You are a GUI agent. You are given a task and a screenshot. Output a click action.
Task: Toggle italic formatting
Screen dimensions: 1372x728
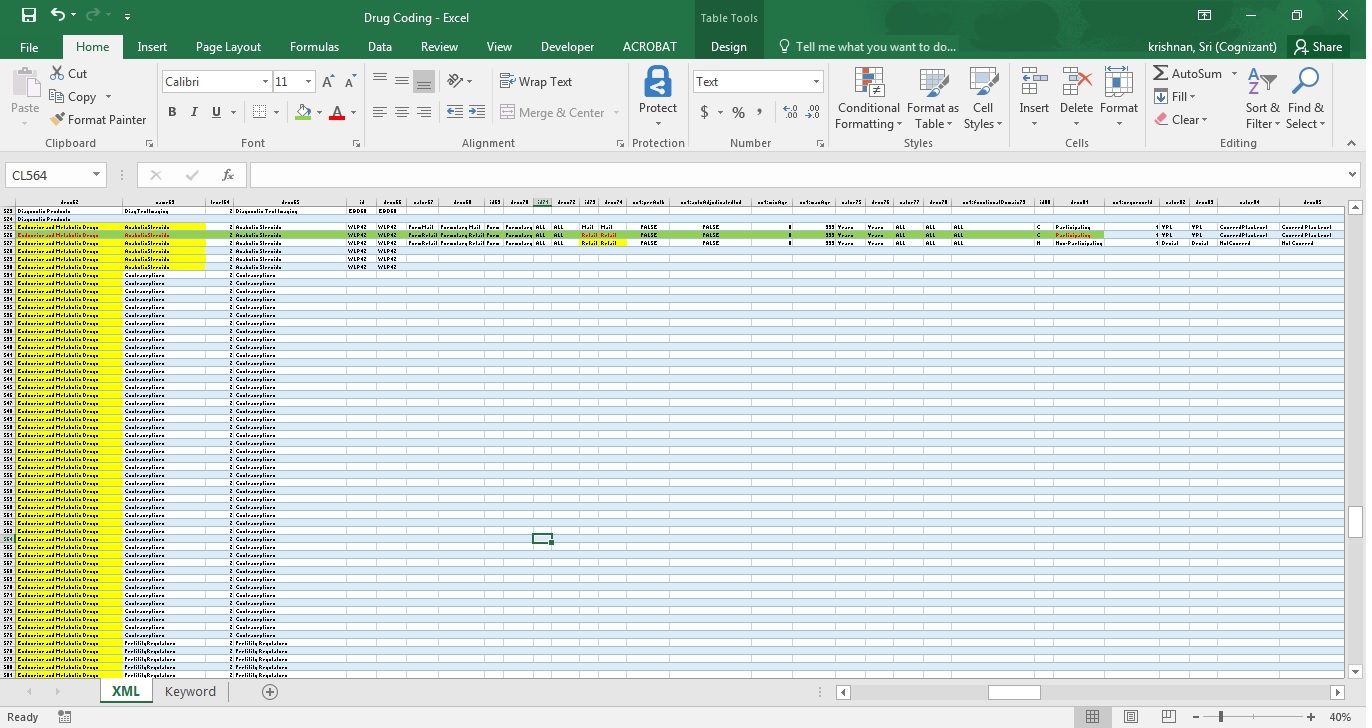click(193, 112)
